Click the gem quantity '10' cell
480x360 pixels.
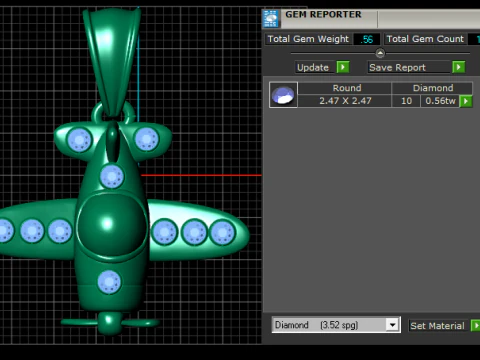(406, 101)
